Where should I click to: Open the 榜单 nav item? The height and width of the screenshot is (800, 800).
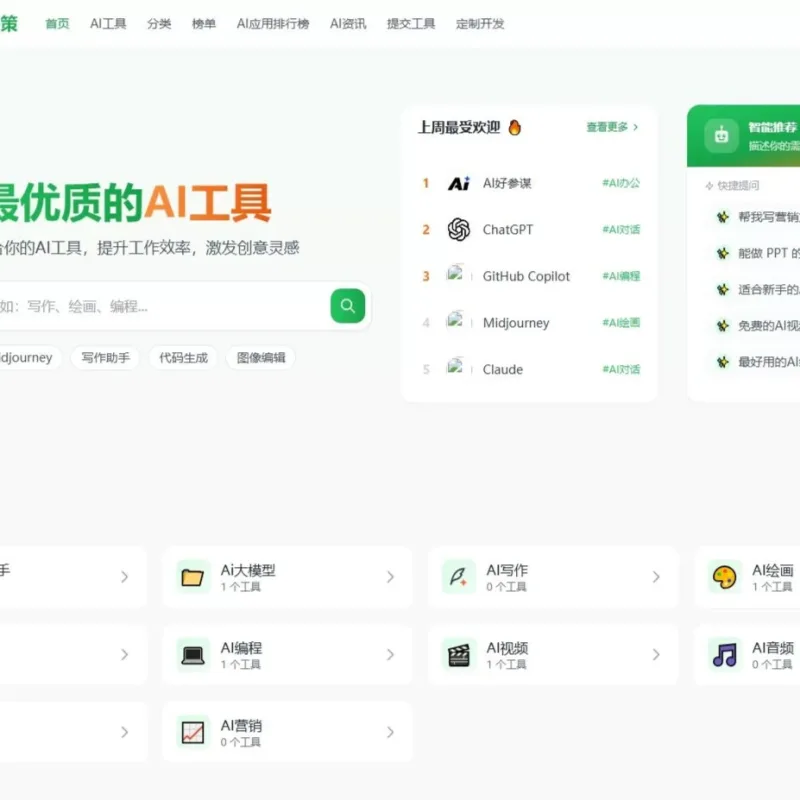(x=204, y=24)
